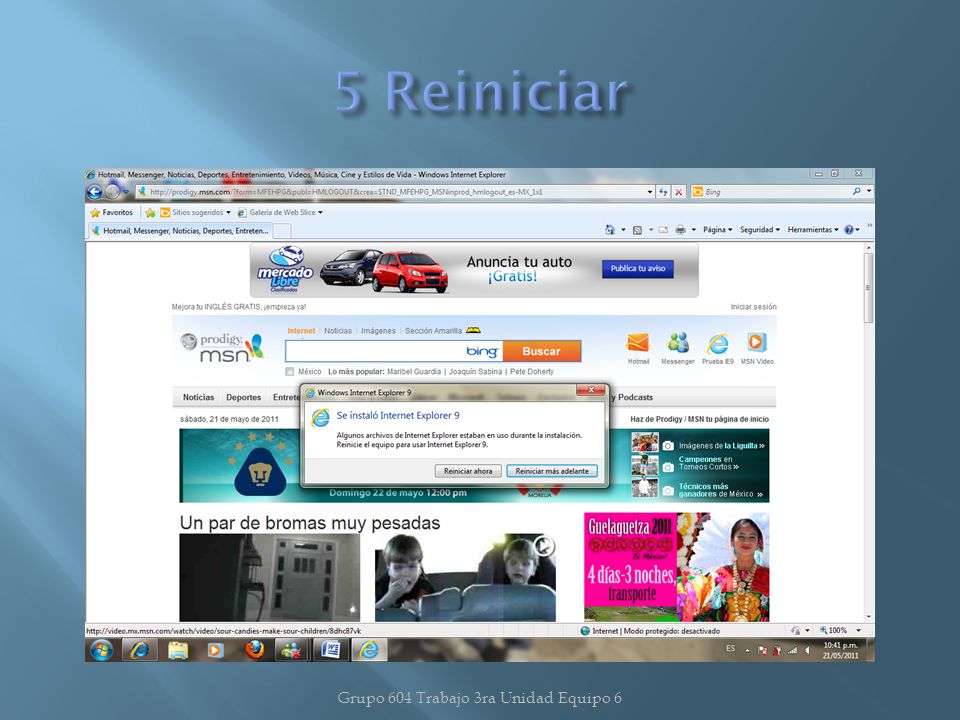Select the Imágenes search category
This screenshot has height=720, width=960.
pyautogui.click(x=378, y=331)
